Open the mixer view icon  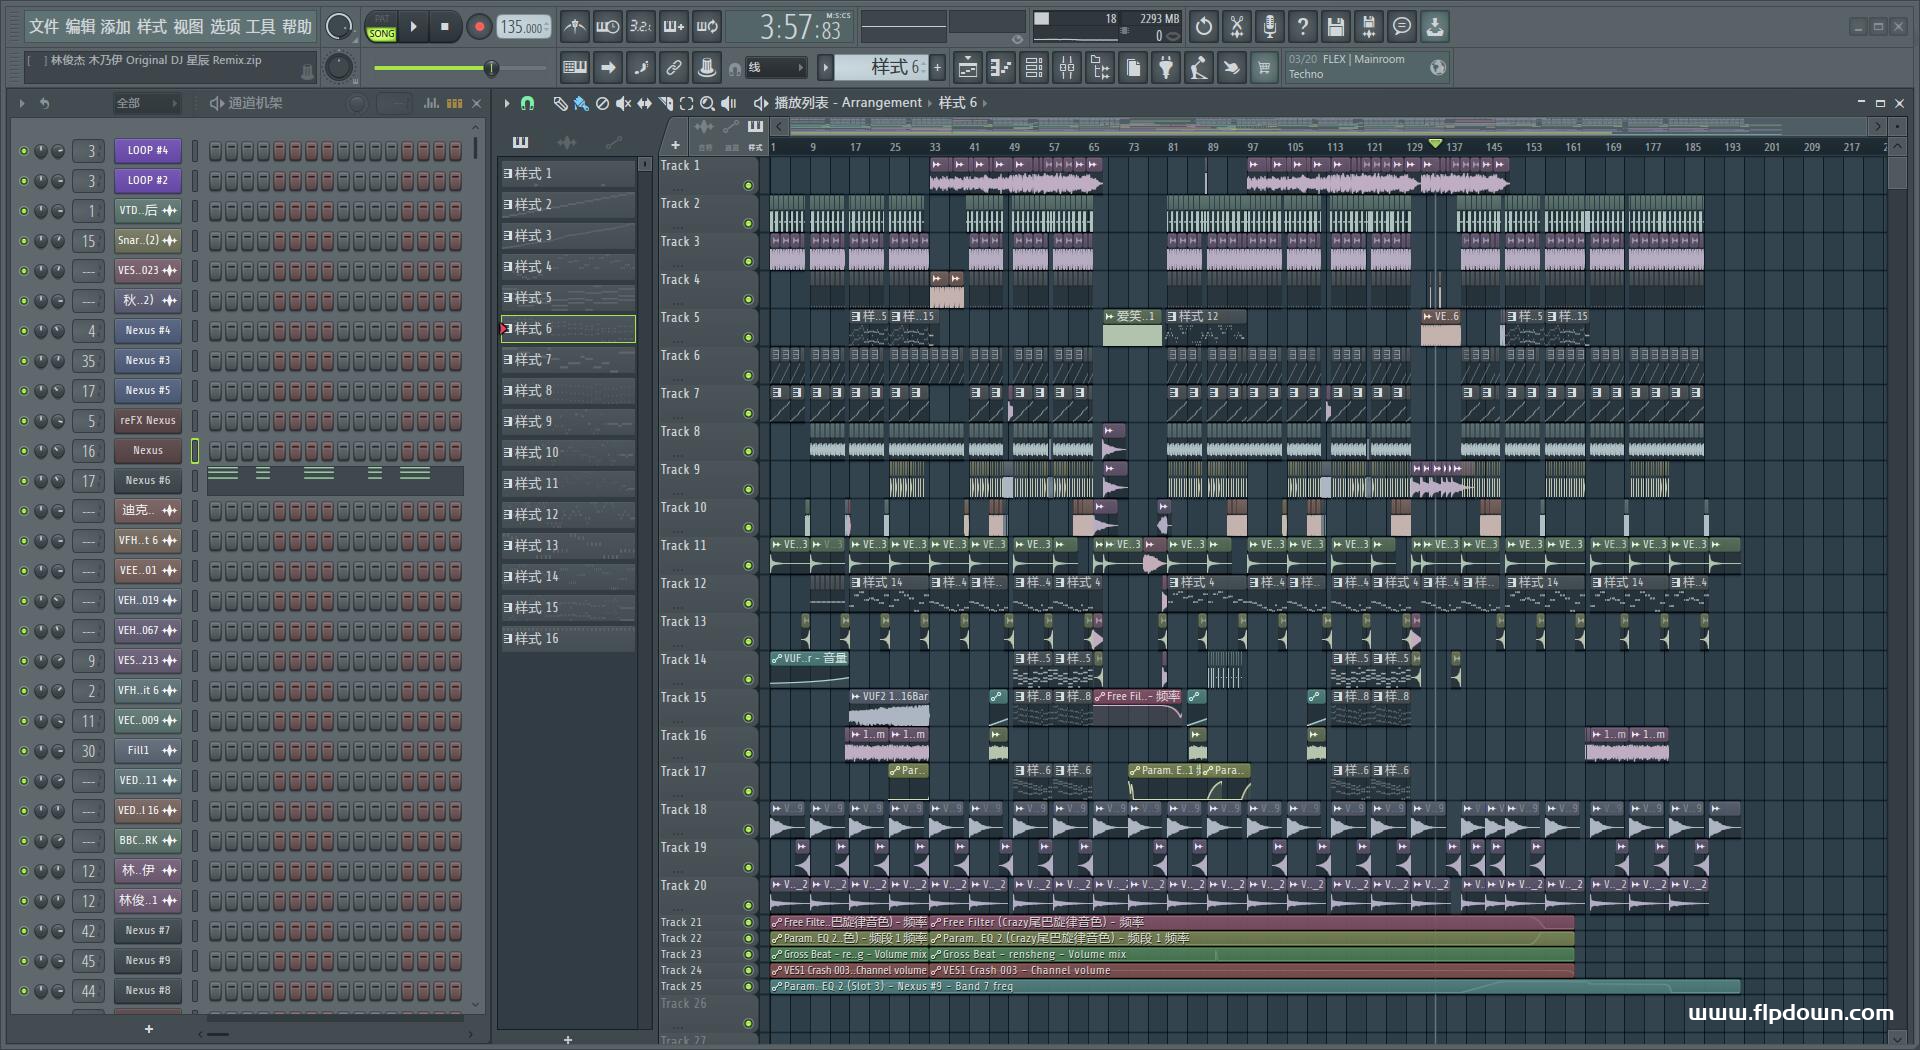pyautogui.click(x=1067, y=68)
